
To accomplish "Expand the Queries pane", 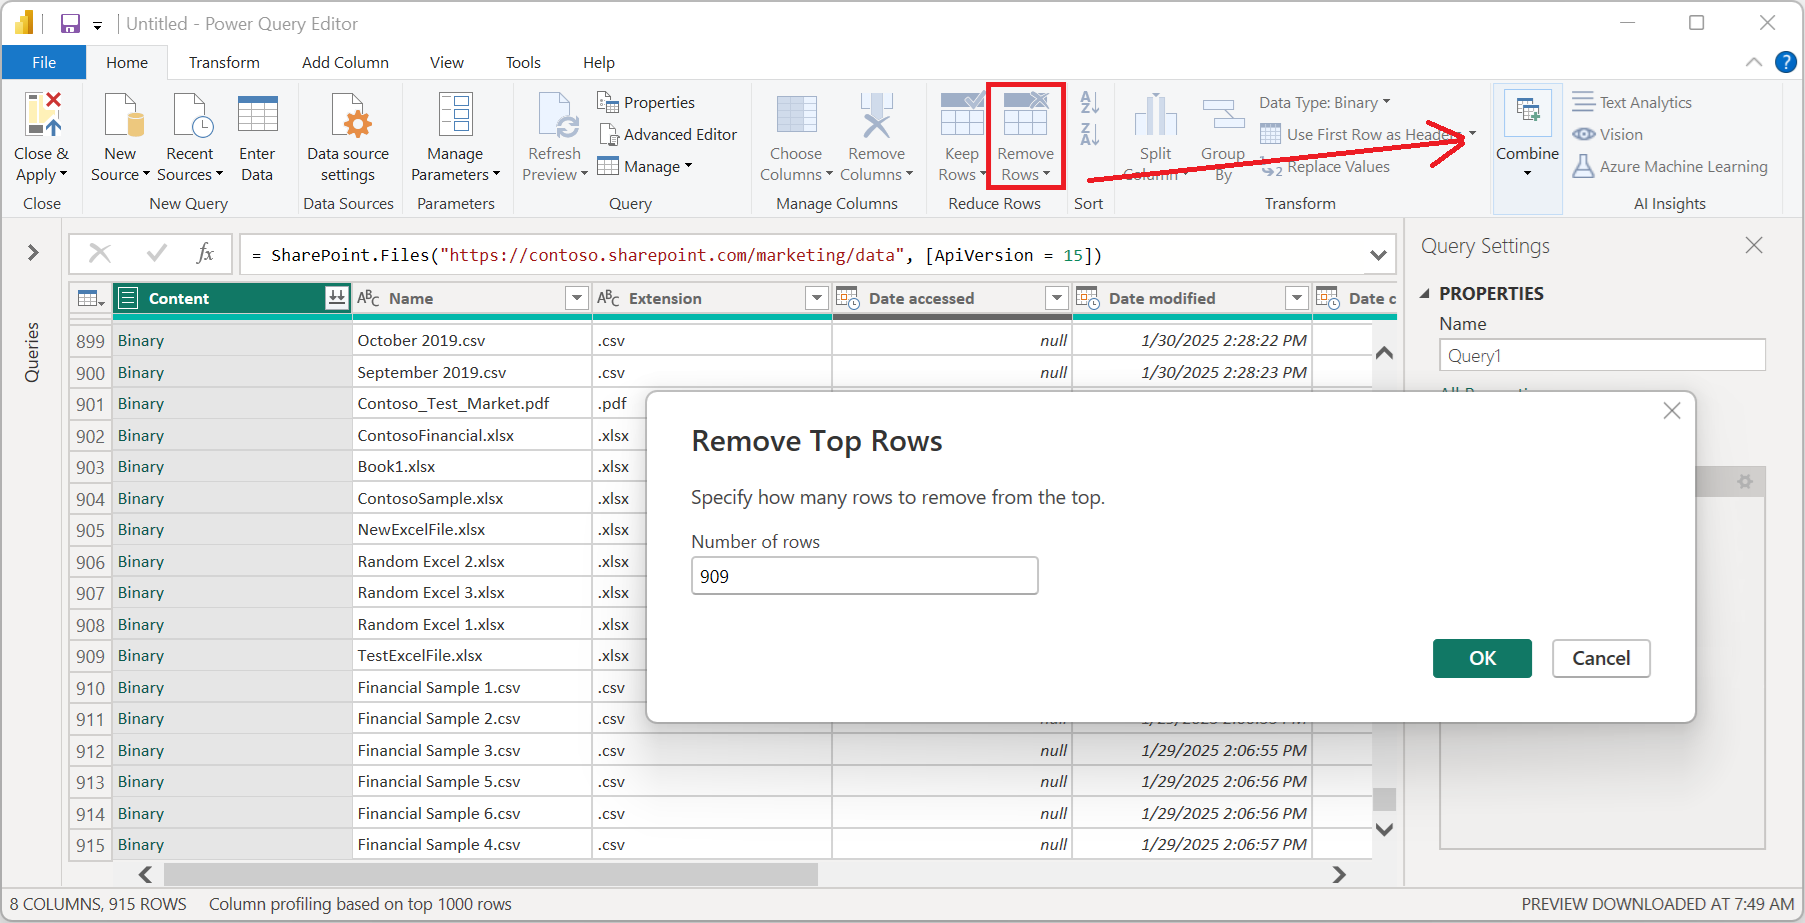I will 33,253.
